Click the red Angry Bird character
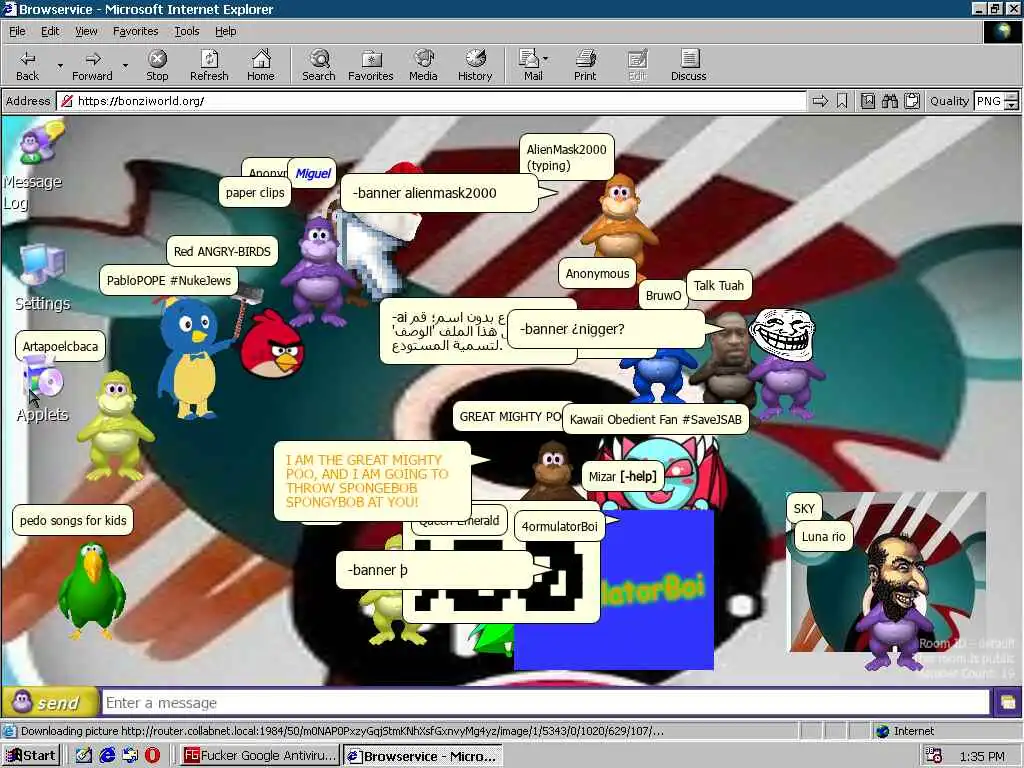The image size is (1024, 768). (272, 344)
